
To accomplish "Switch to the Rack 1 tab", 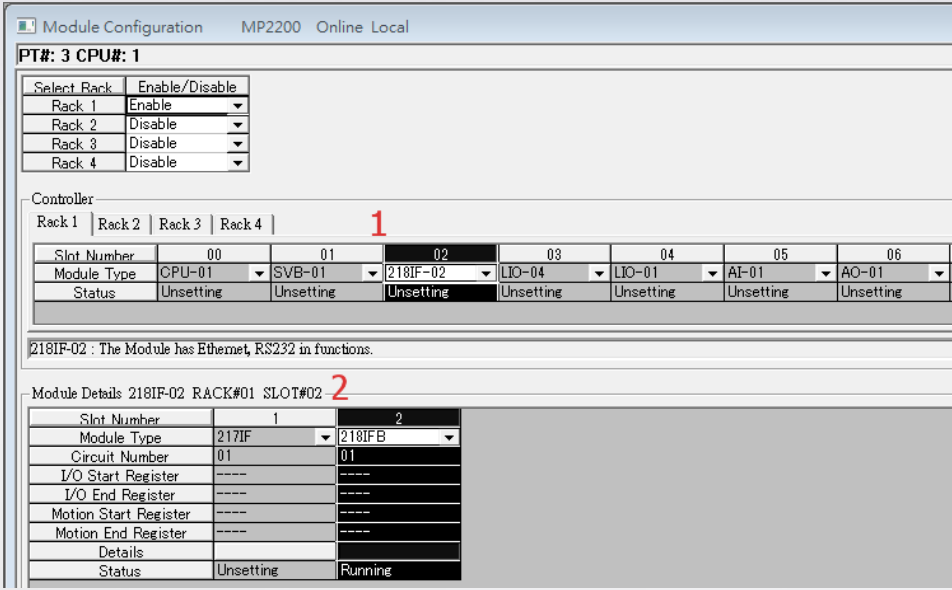I will pos(58,222).
